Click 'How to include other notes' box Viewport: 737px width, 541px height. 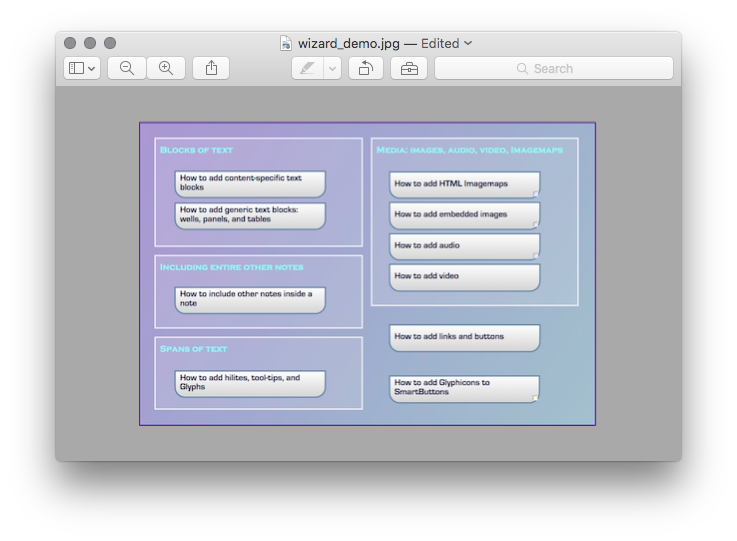250,299
